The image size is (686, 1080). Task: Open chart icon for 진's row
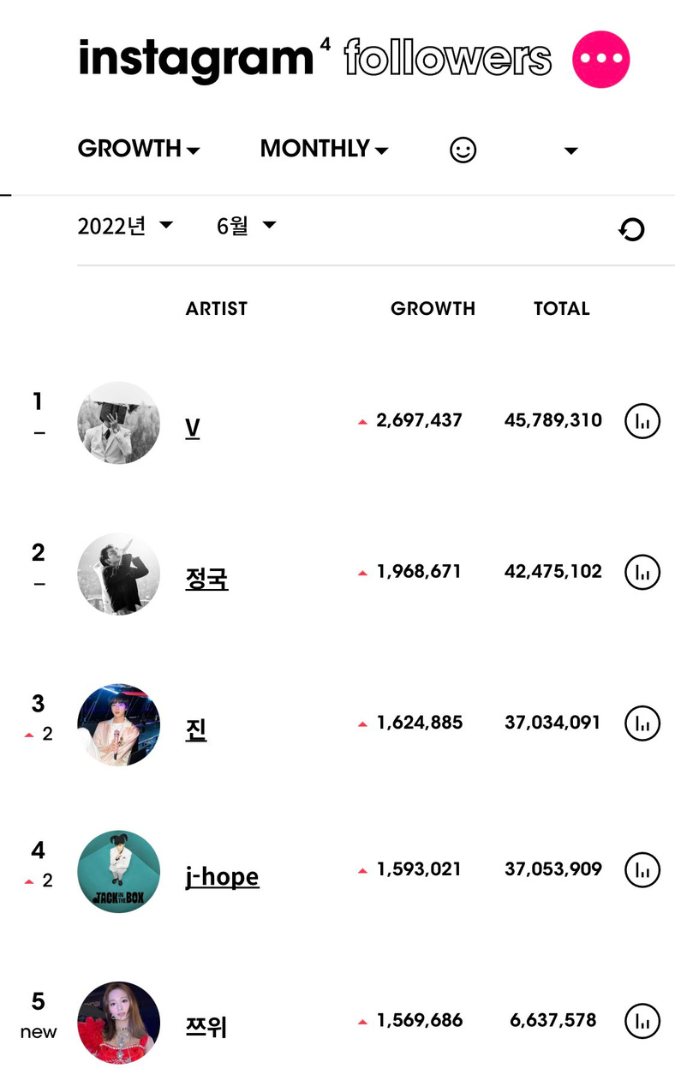642,723
